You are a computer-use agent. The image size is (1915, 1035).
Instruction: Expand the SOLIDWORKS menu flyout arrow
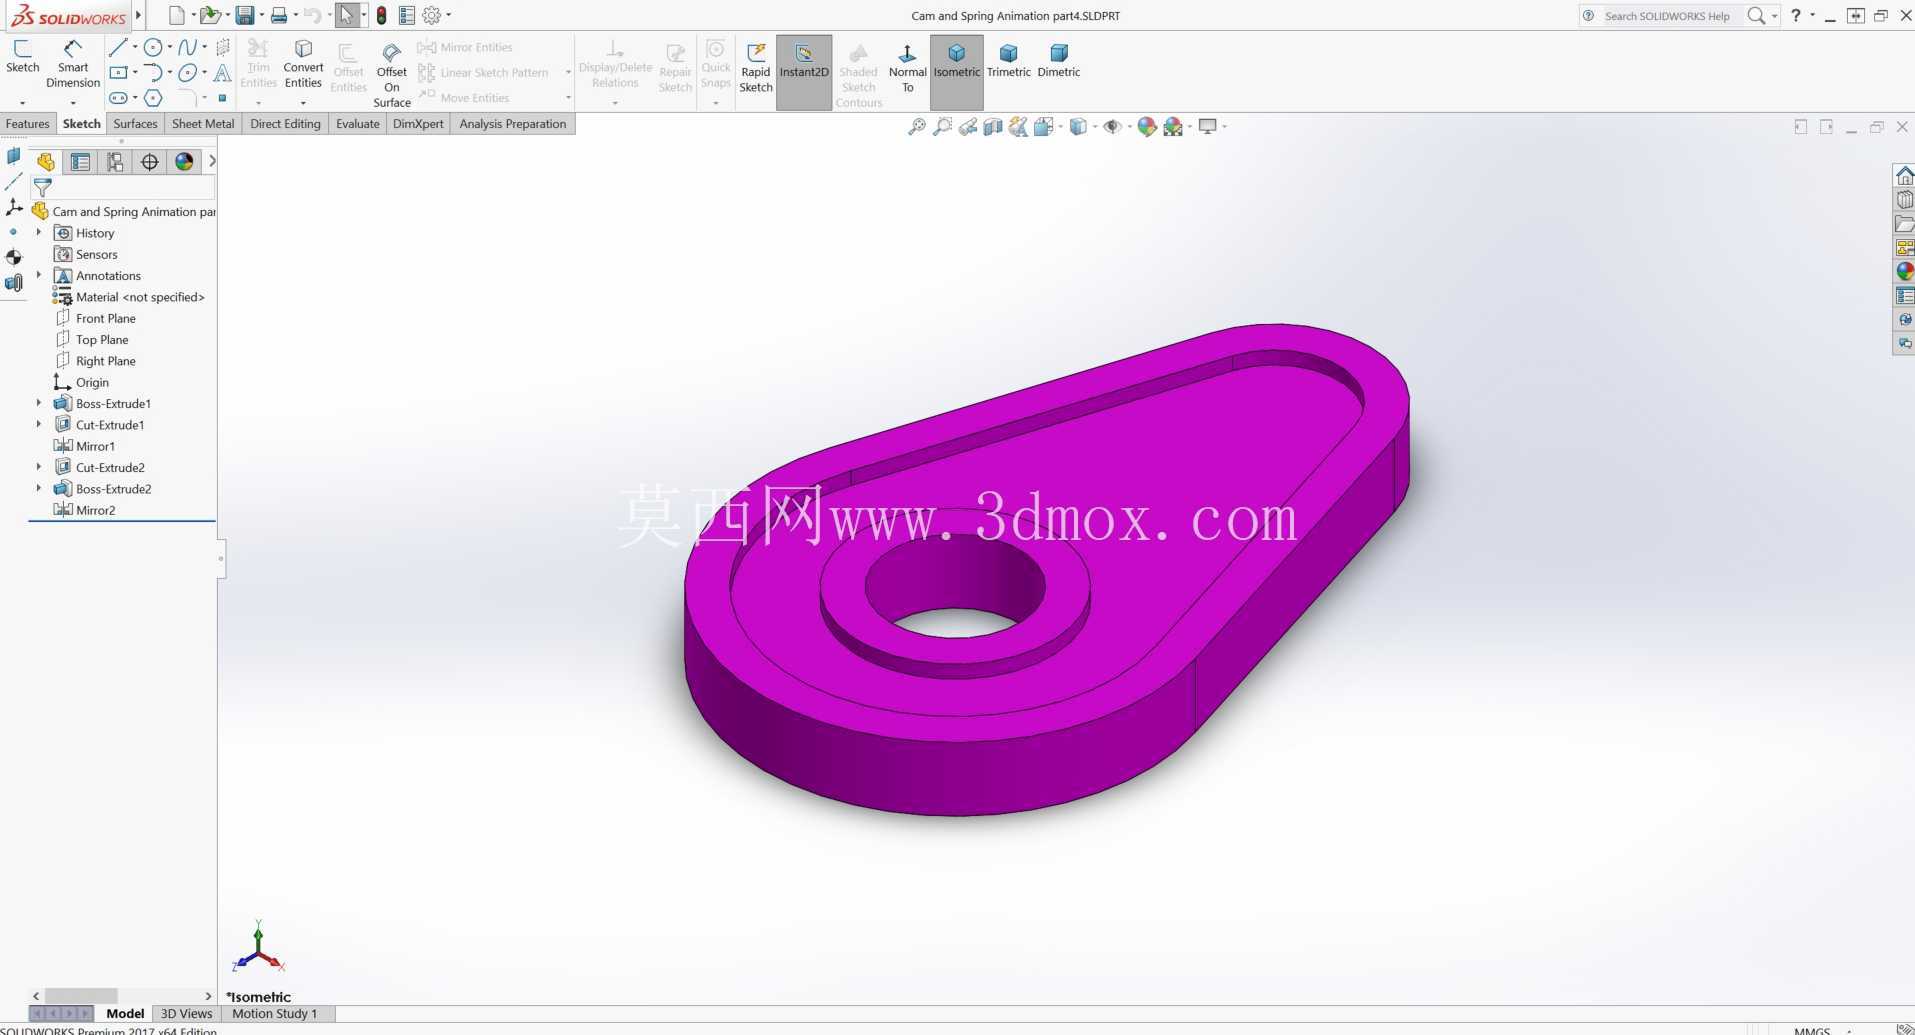pyautogui.click(x=138, y=15)
